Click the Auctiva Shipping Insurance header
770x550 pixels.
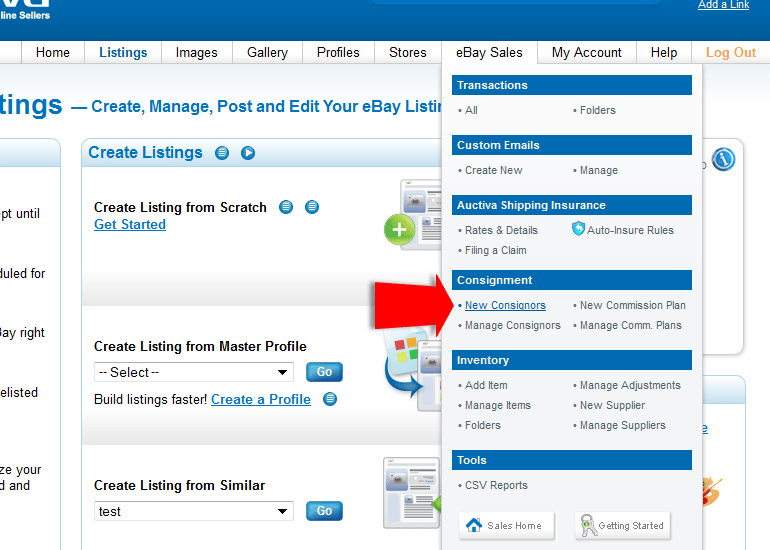click(572, 205)
